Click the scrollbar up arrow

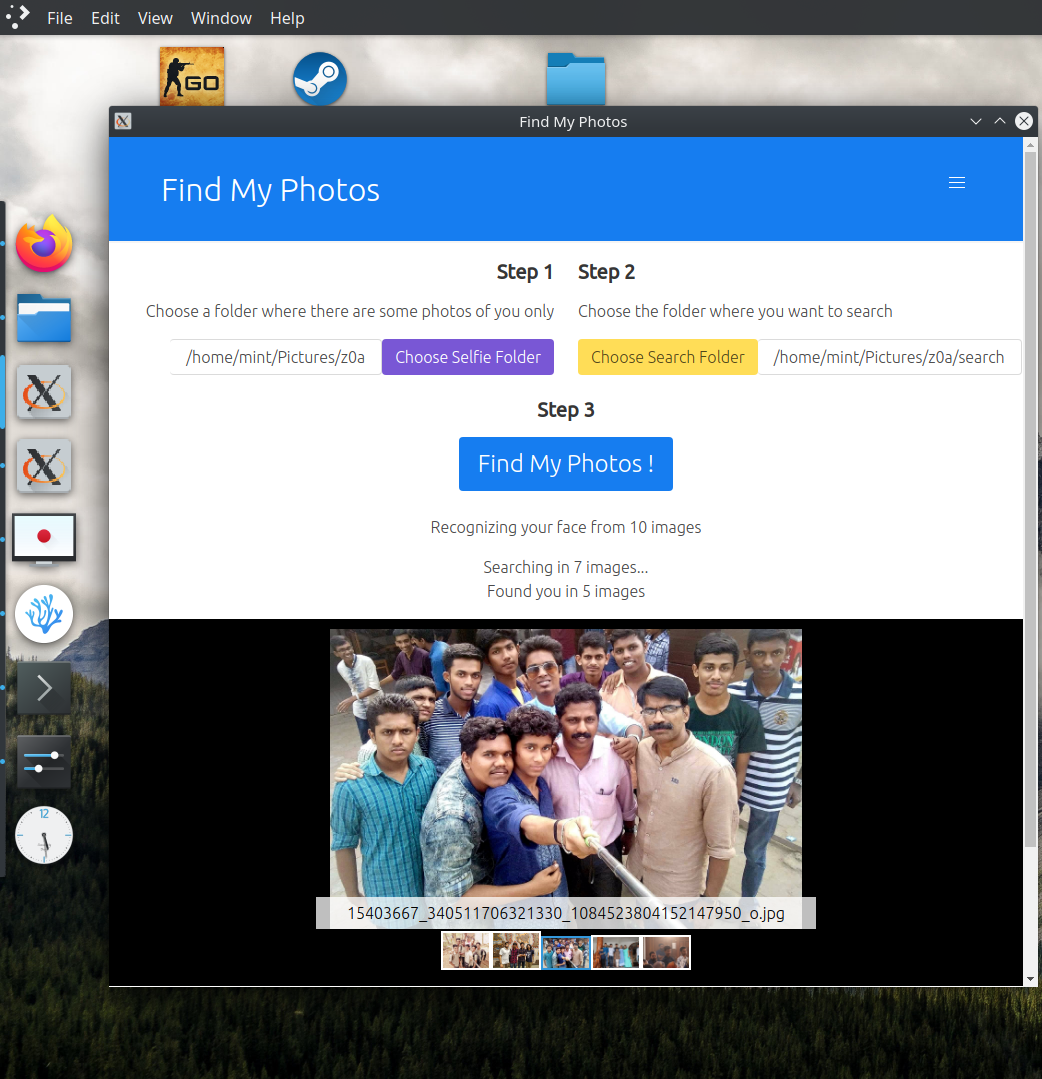1030,145
